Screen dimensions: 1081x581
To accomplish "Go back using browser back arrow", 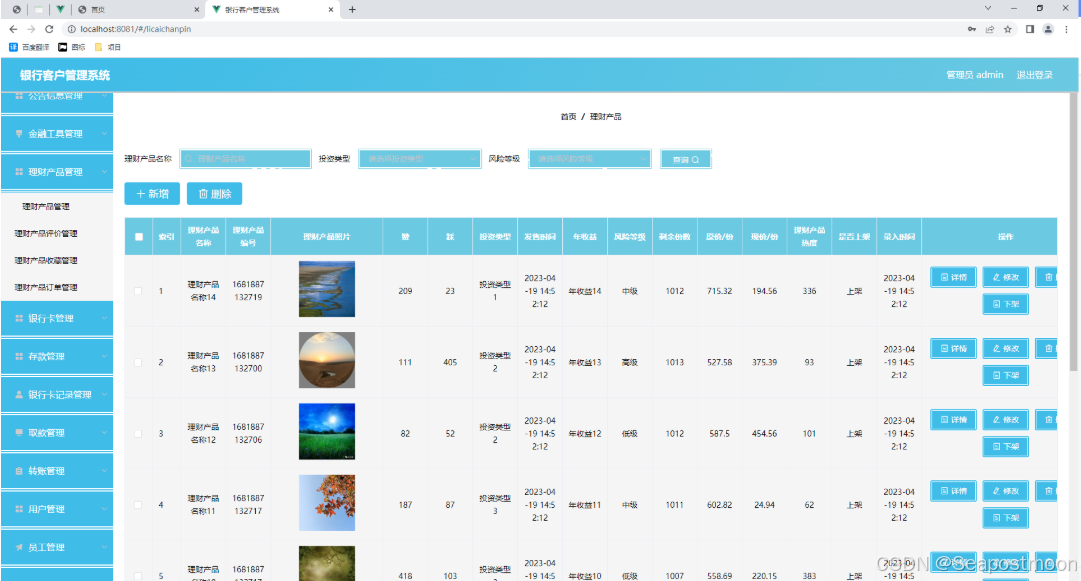I will pos(13,29).
